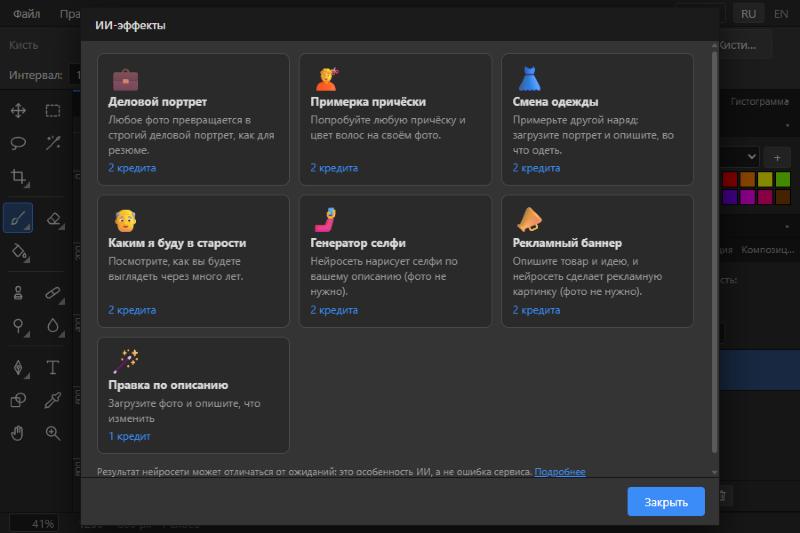Pick the orange color swatch
Viewport: 800px width, 533px height.
coord(747,179)
